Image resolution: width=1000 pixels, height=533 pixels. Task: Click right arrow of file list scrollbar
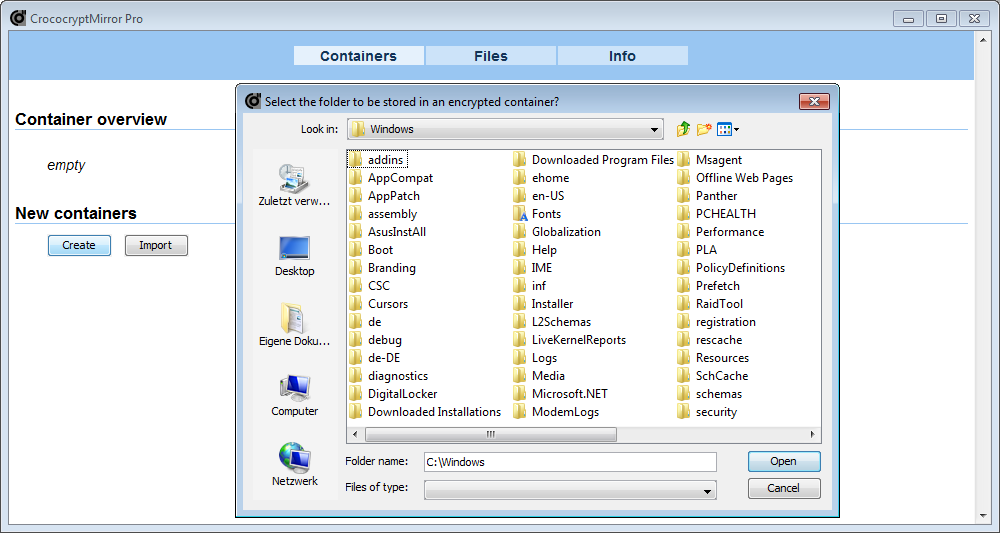point(812,434)
